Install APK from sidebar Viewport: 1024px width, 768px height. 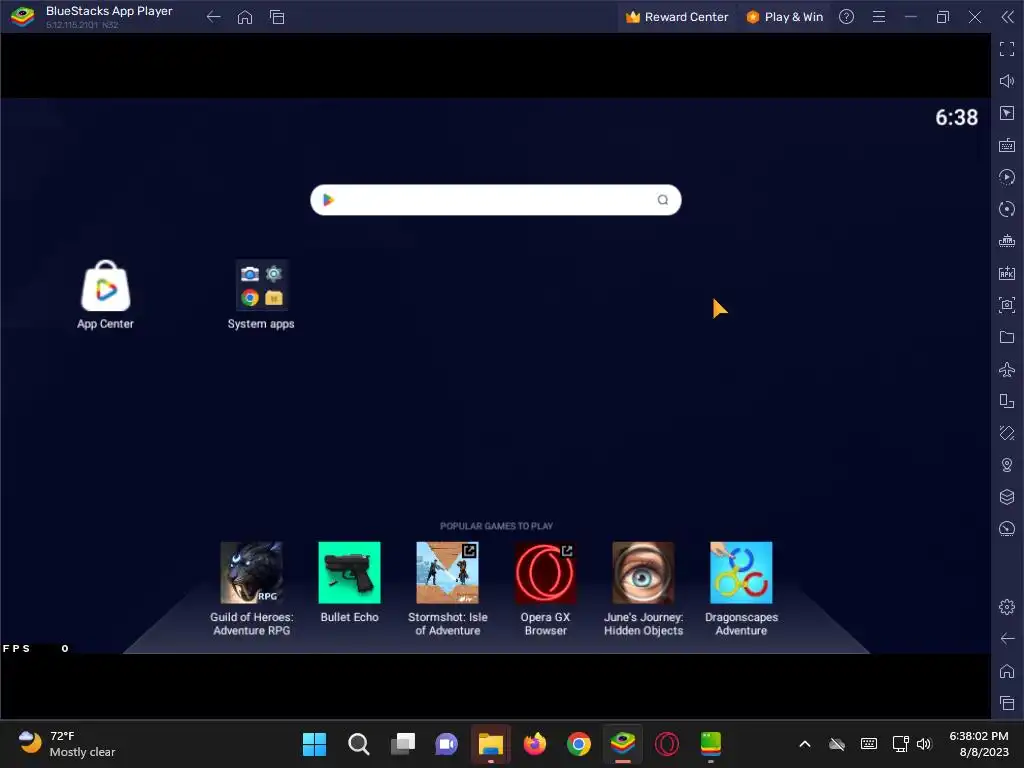point(1007,273)
